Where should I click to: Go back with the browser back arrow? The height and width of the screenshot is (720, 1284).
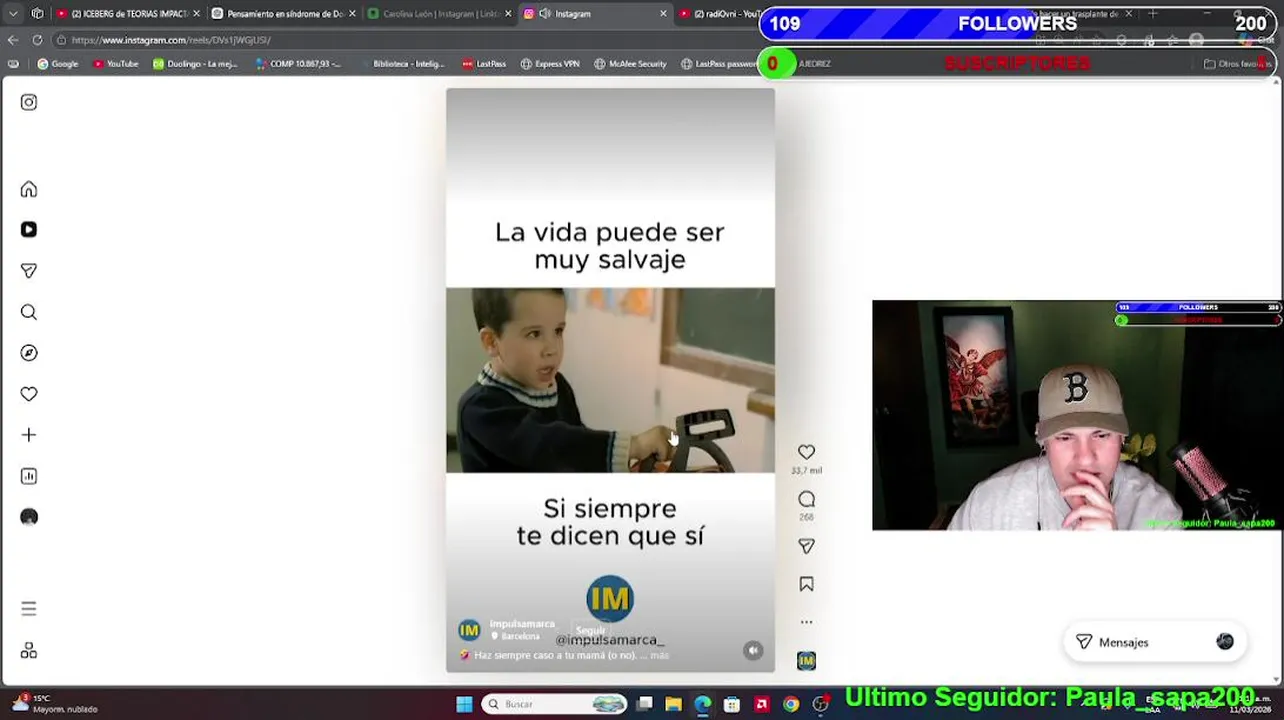tap(13, 40)
